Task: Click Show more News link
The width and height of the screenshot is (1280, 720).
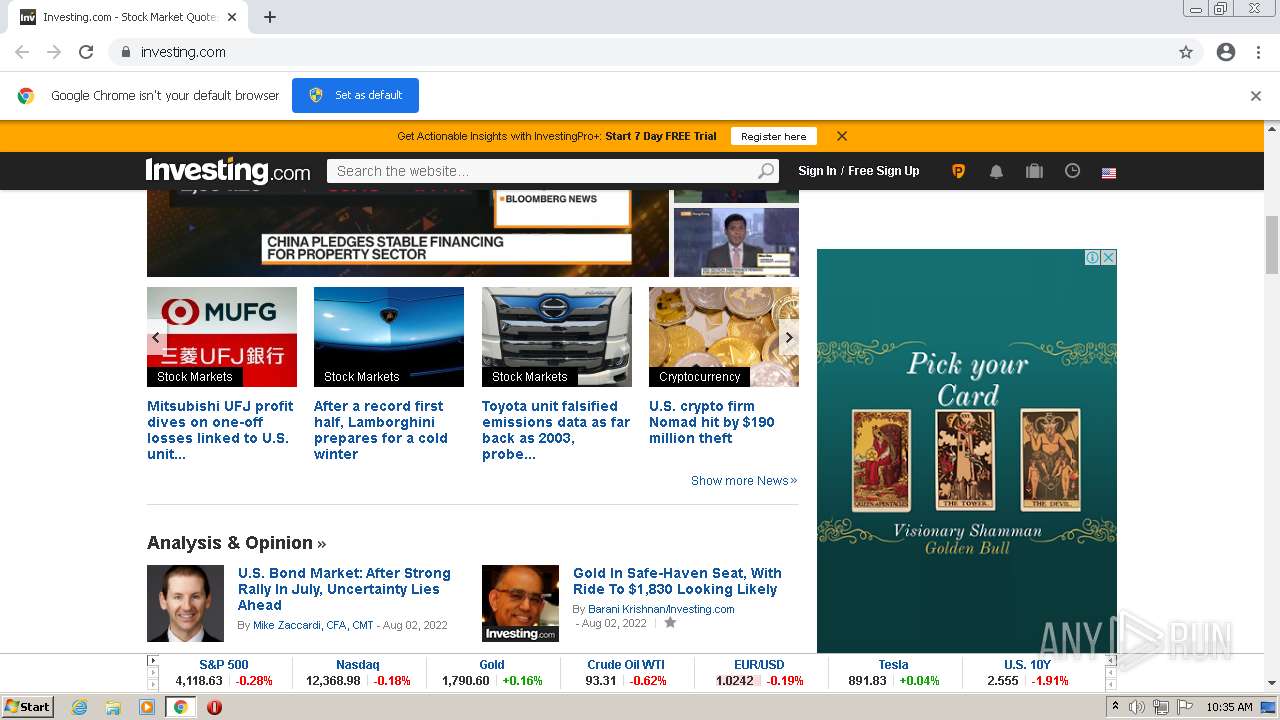Action: coord(744,481)
